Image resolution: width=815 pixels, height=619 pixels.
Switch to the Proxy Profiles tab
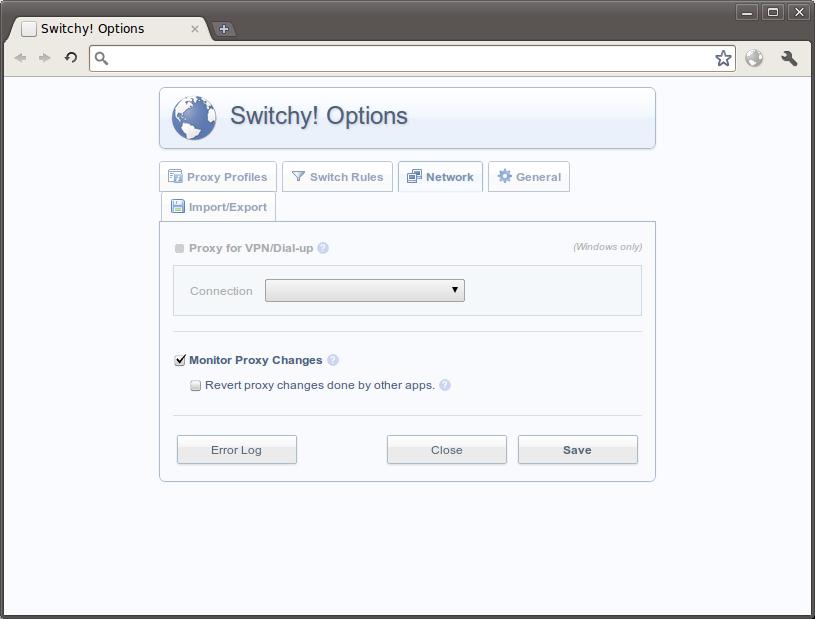218,177
